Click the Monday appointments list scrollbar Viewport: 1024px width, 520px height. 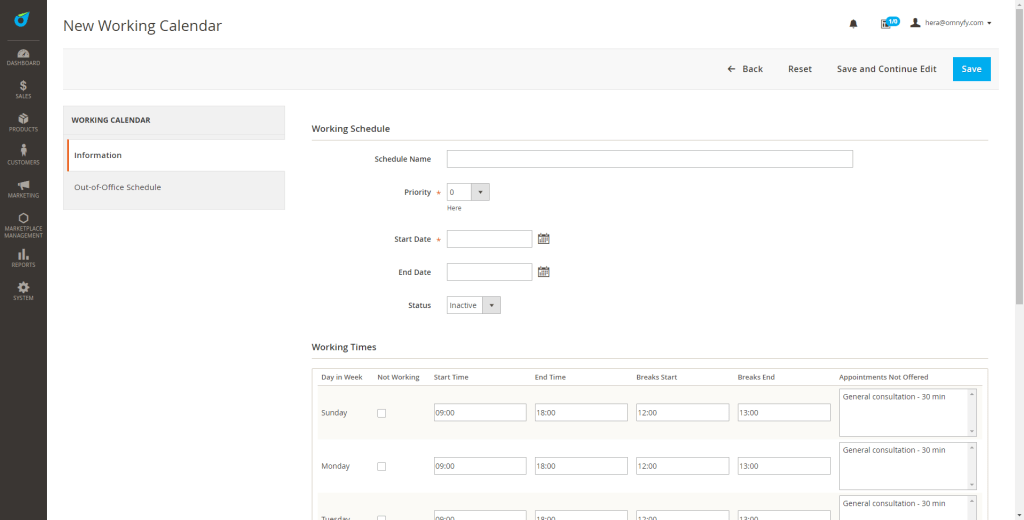tap(972, 466)
